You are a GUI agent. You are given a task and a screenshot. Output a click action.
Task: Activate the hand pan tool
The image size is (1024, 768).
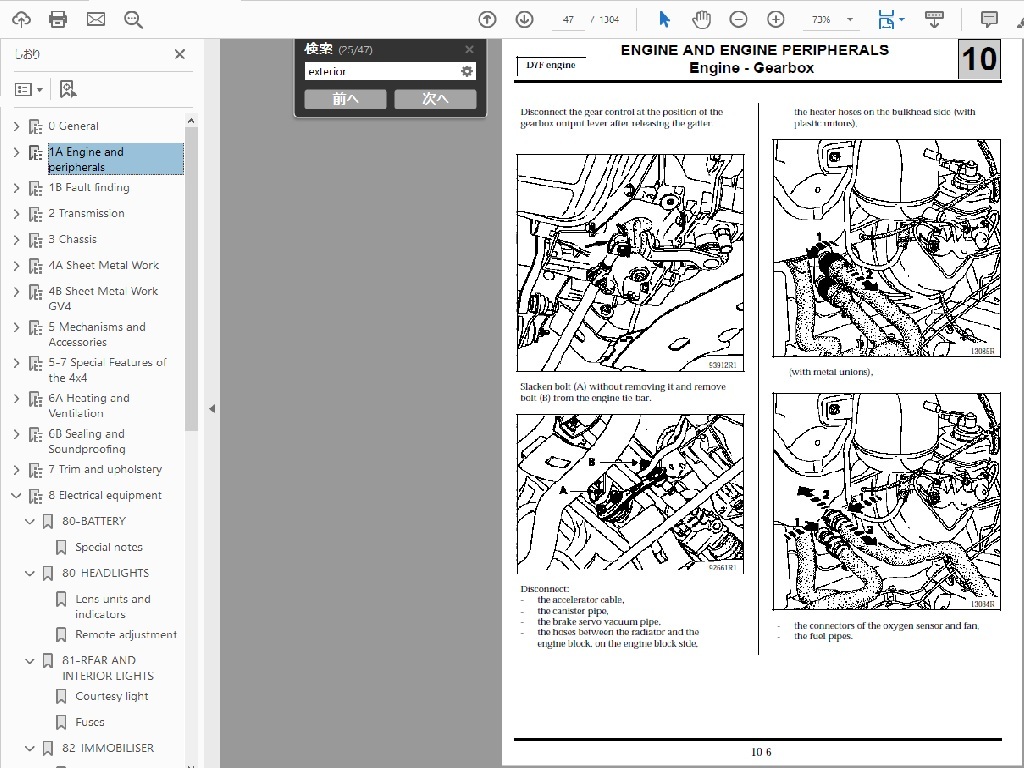[x=701, y=20]
